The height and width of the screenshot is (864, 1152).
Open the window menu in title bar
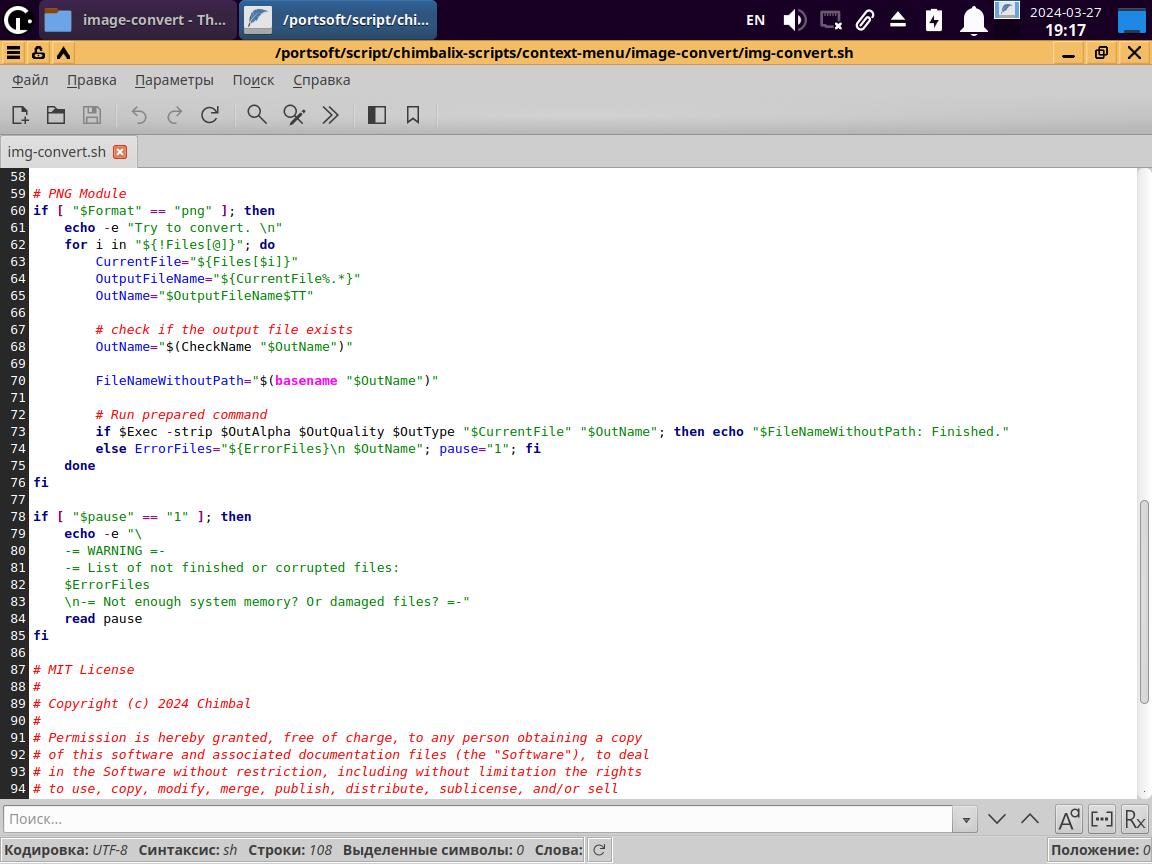point(13,53)
